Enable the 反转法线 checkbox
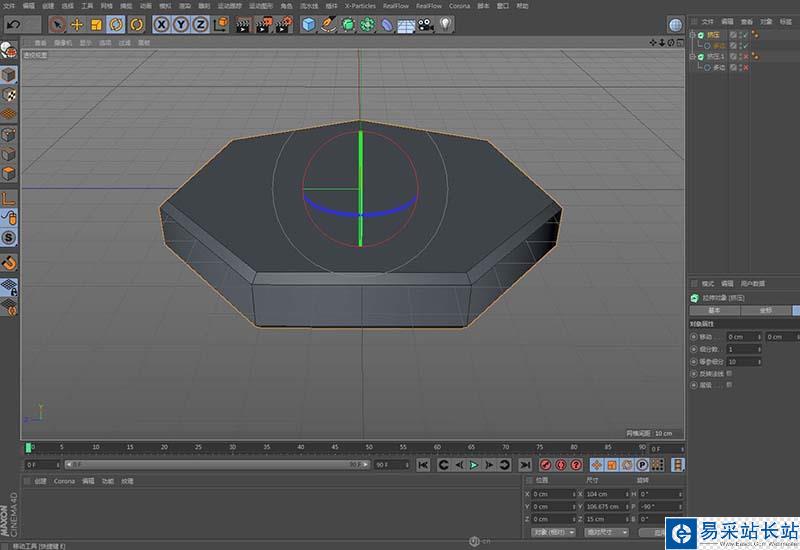This screenshot has height=550, width=800. 729,373
